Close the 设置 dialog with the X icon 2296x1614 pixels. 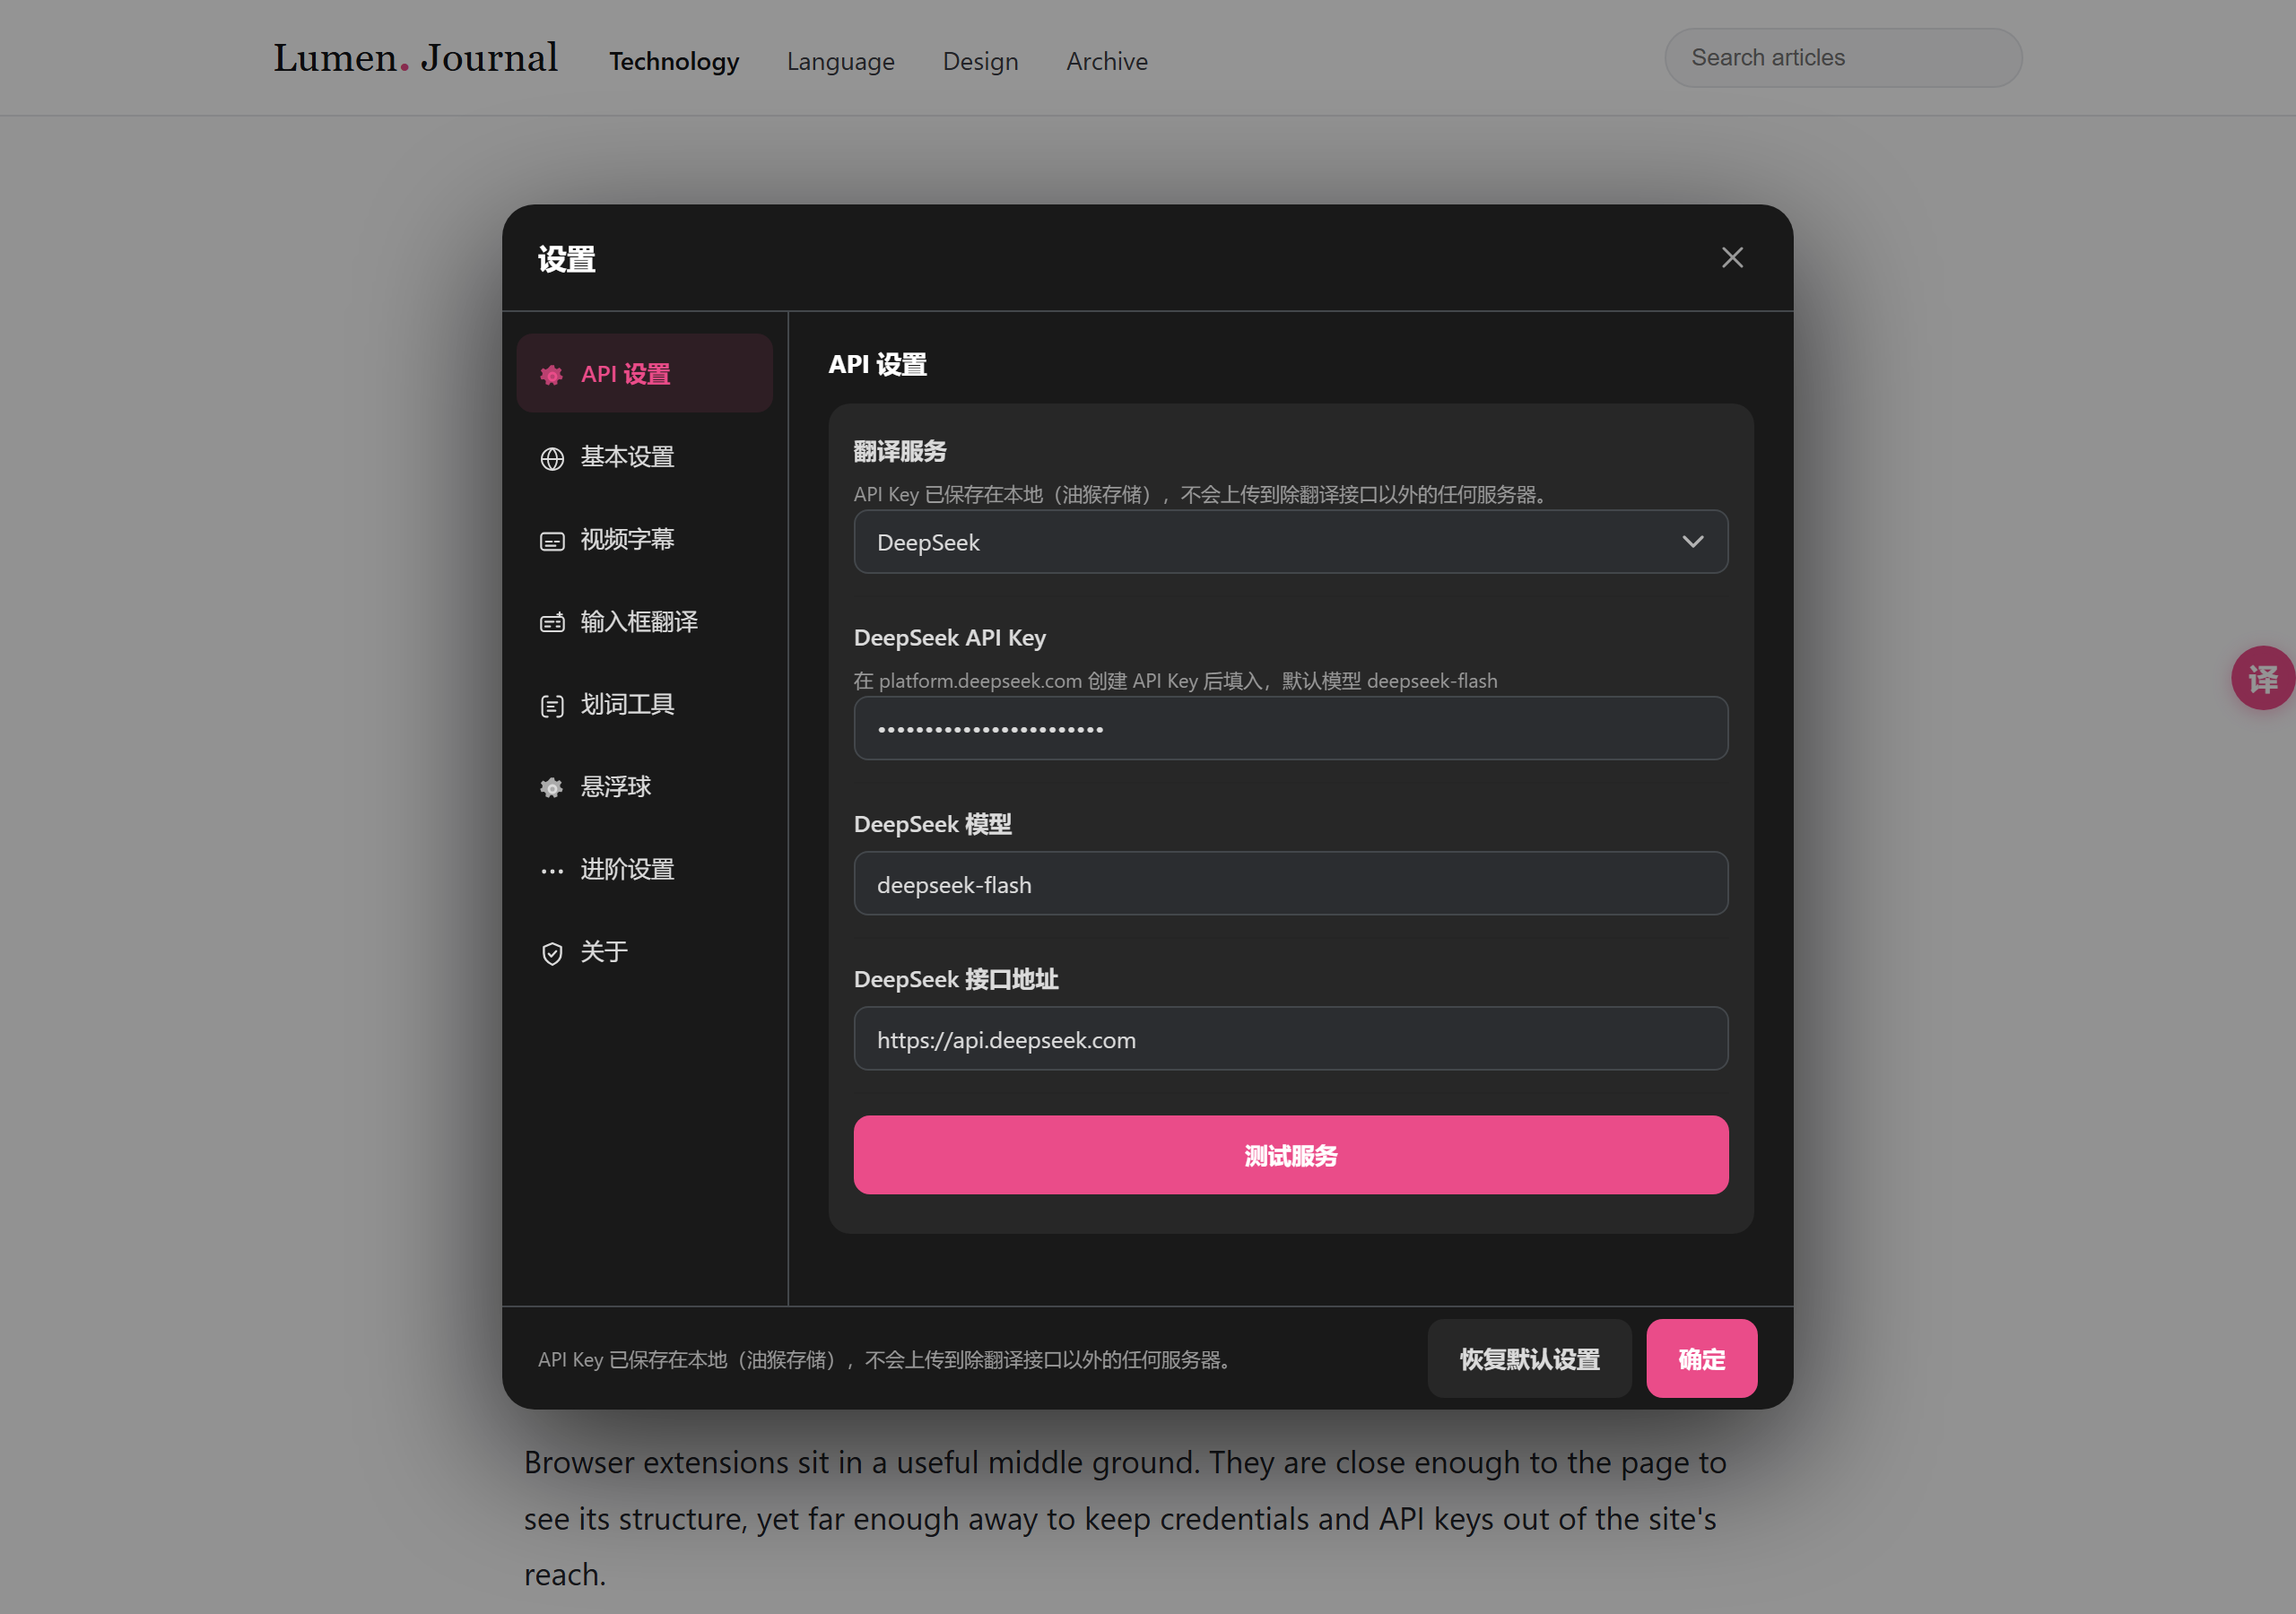[x=1732, y=258]
